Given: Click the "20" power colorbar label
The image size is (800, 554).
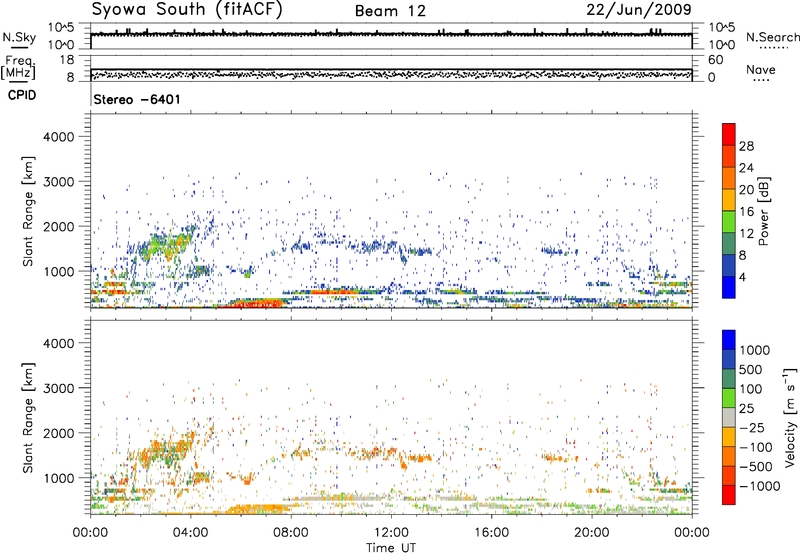Looking at the screenshot, I should (746, 190).
